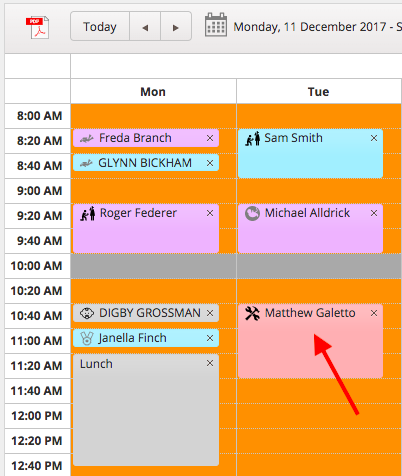
Task: Delete Matthew Galetto appointment using X
Action: 374,313
